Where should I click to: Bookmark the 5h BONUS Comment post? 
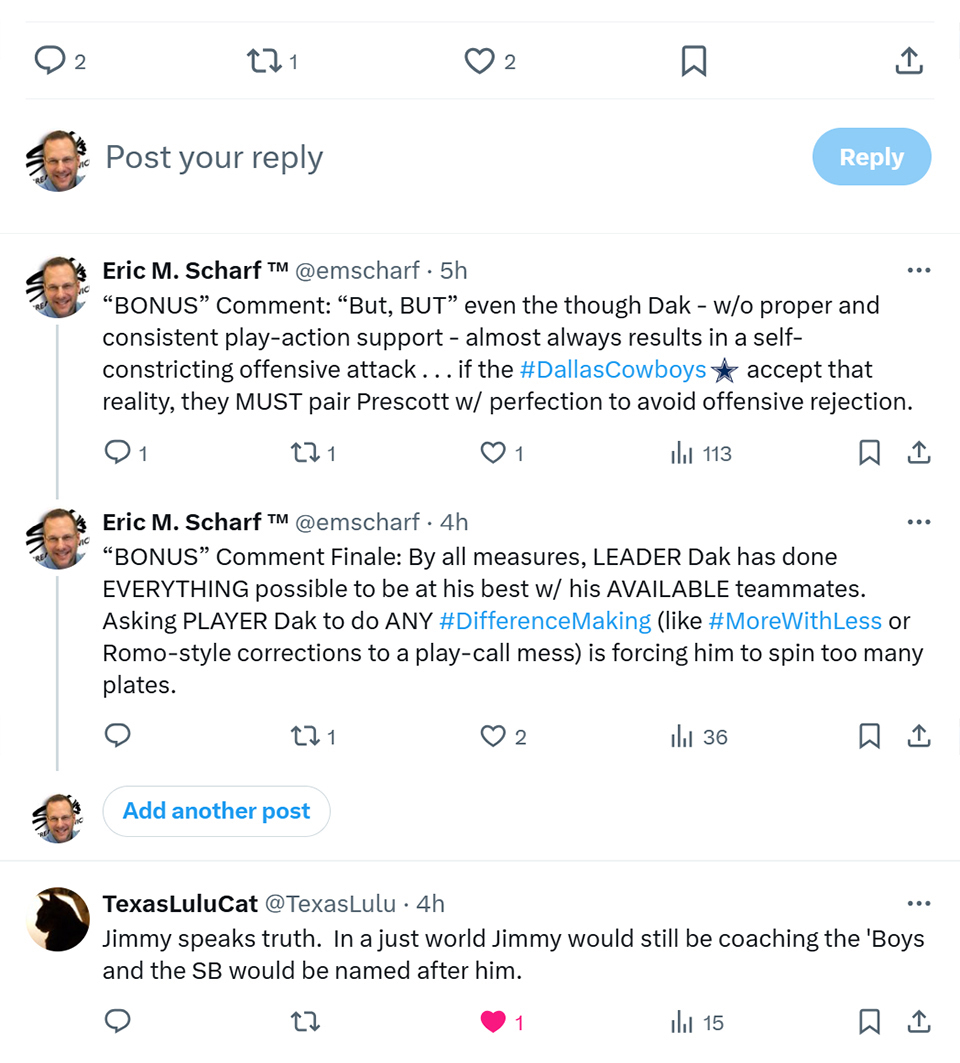(x=869, y=453)
